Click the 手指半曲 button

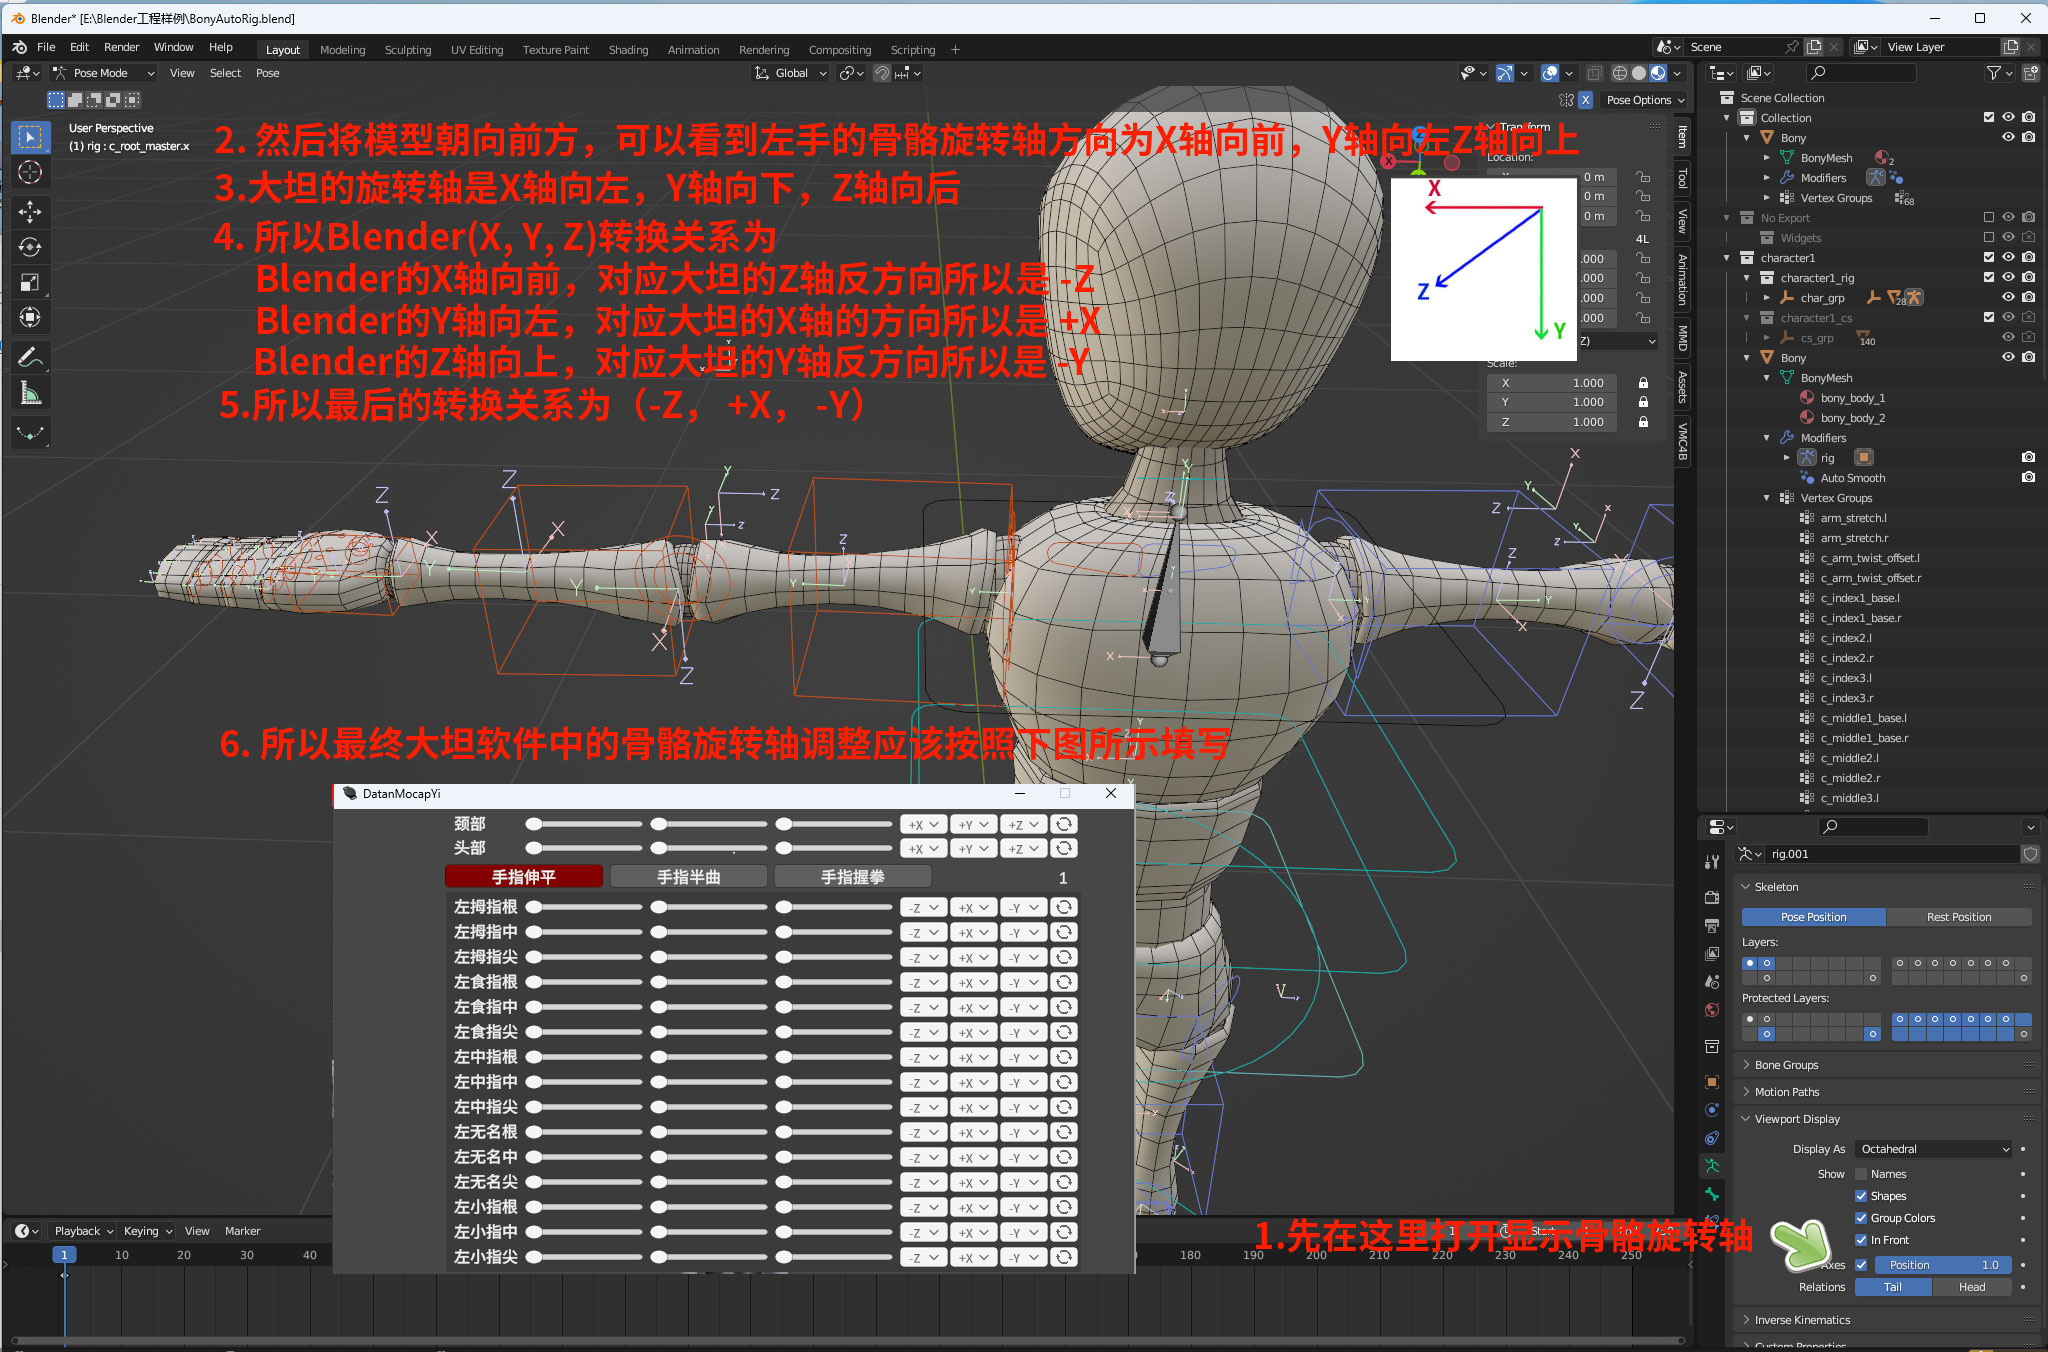(x=688, y=877)
